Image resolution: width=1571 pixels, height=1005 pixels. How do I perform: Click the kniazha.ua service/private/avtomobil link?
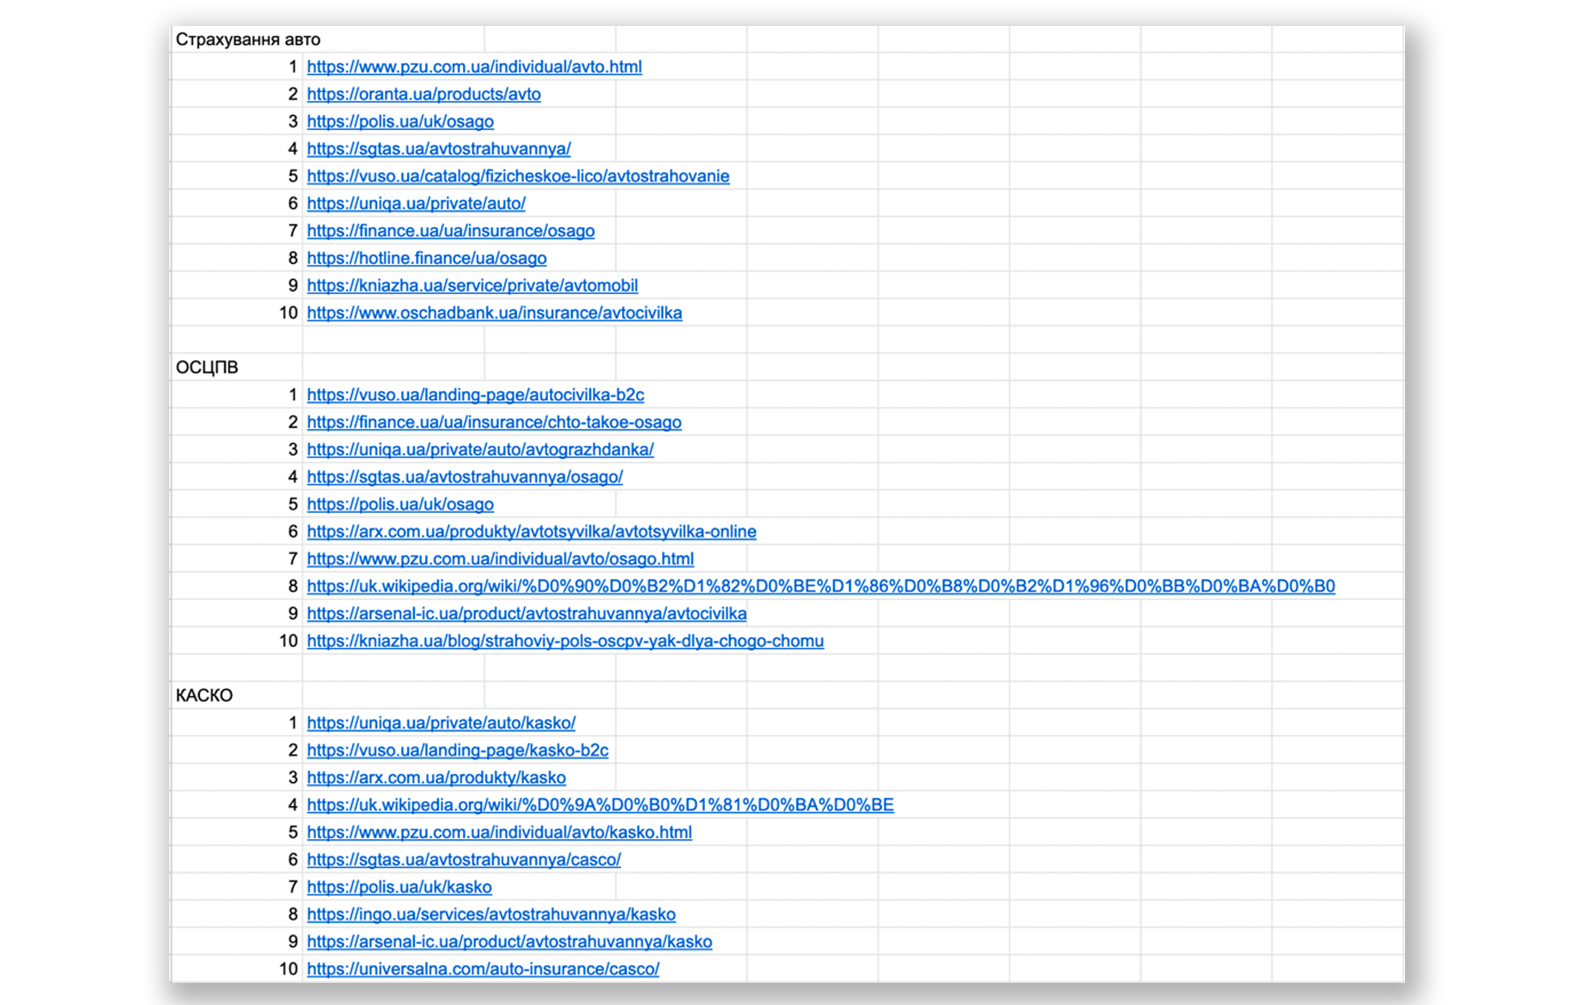click(x=472, y=286)
